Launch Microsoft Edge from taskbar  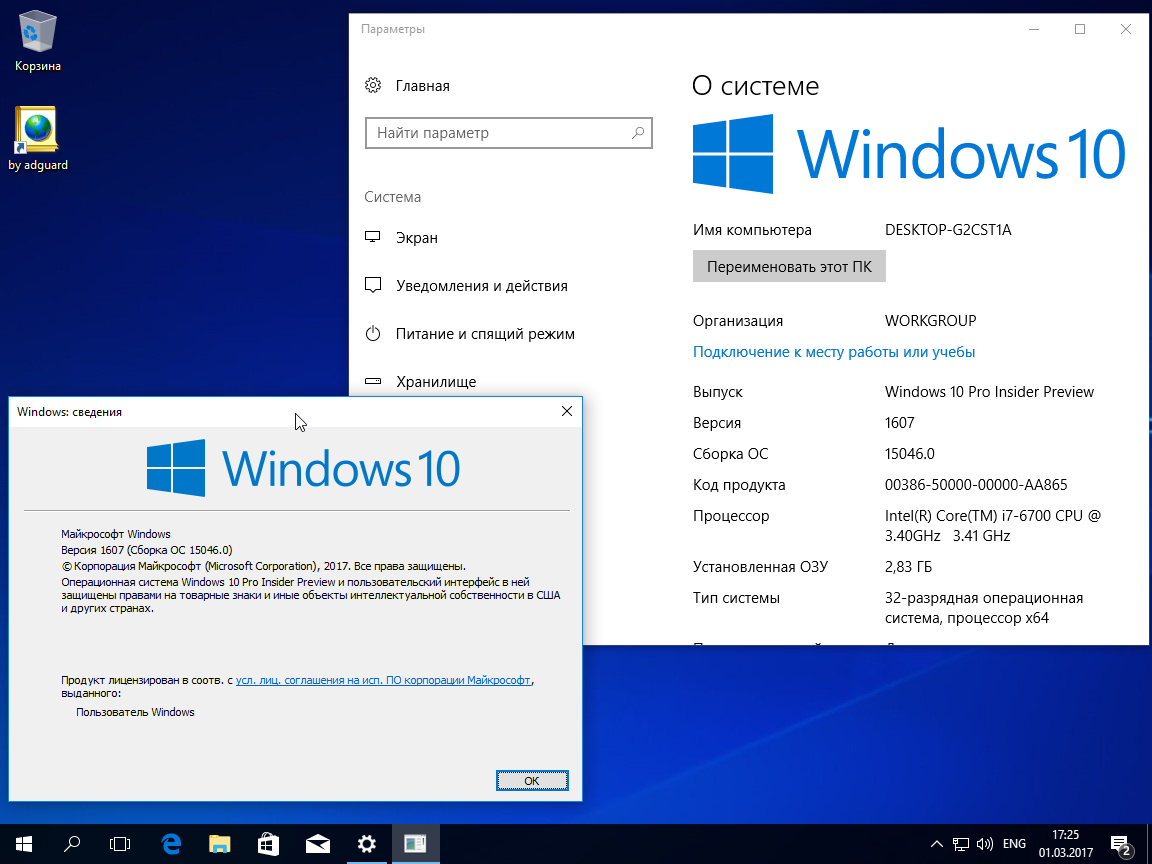point(171,844)
